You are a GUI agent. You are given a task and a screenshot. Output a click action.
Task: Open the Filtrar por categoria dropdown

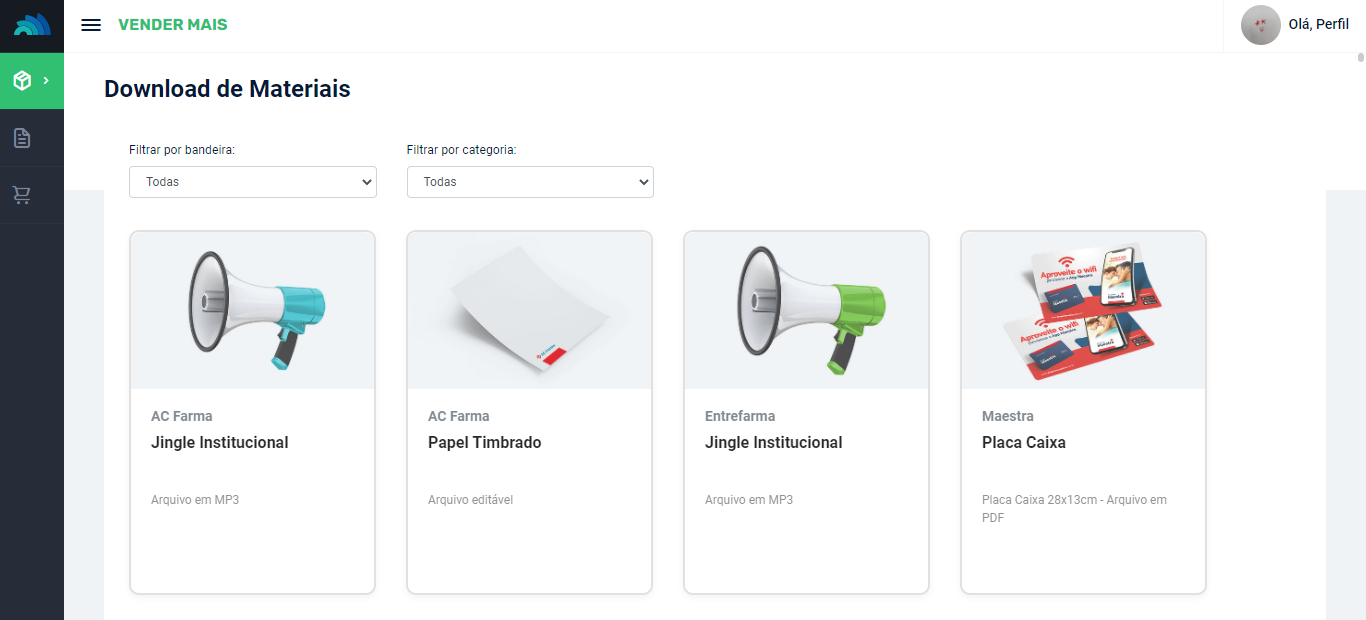530,182
